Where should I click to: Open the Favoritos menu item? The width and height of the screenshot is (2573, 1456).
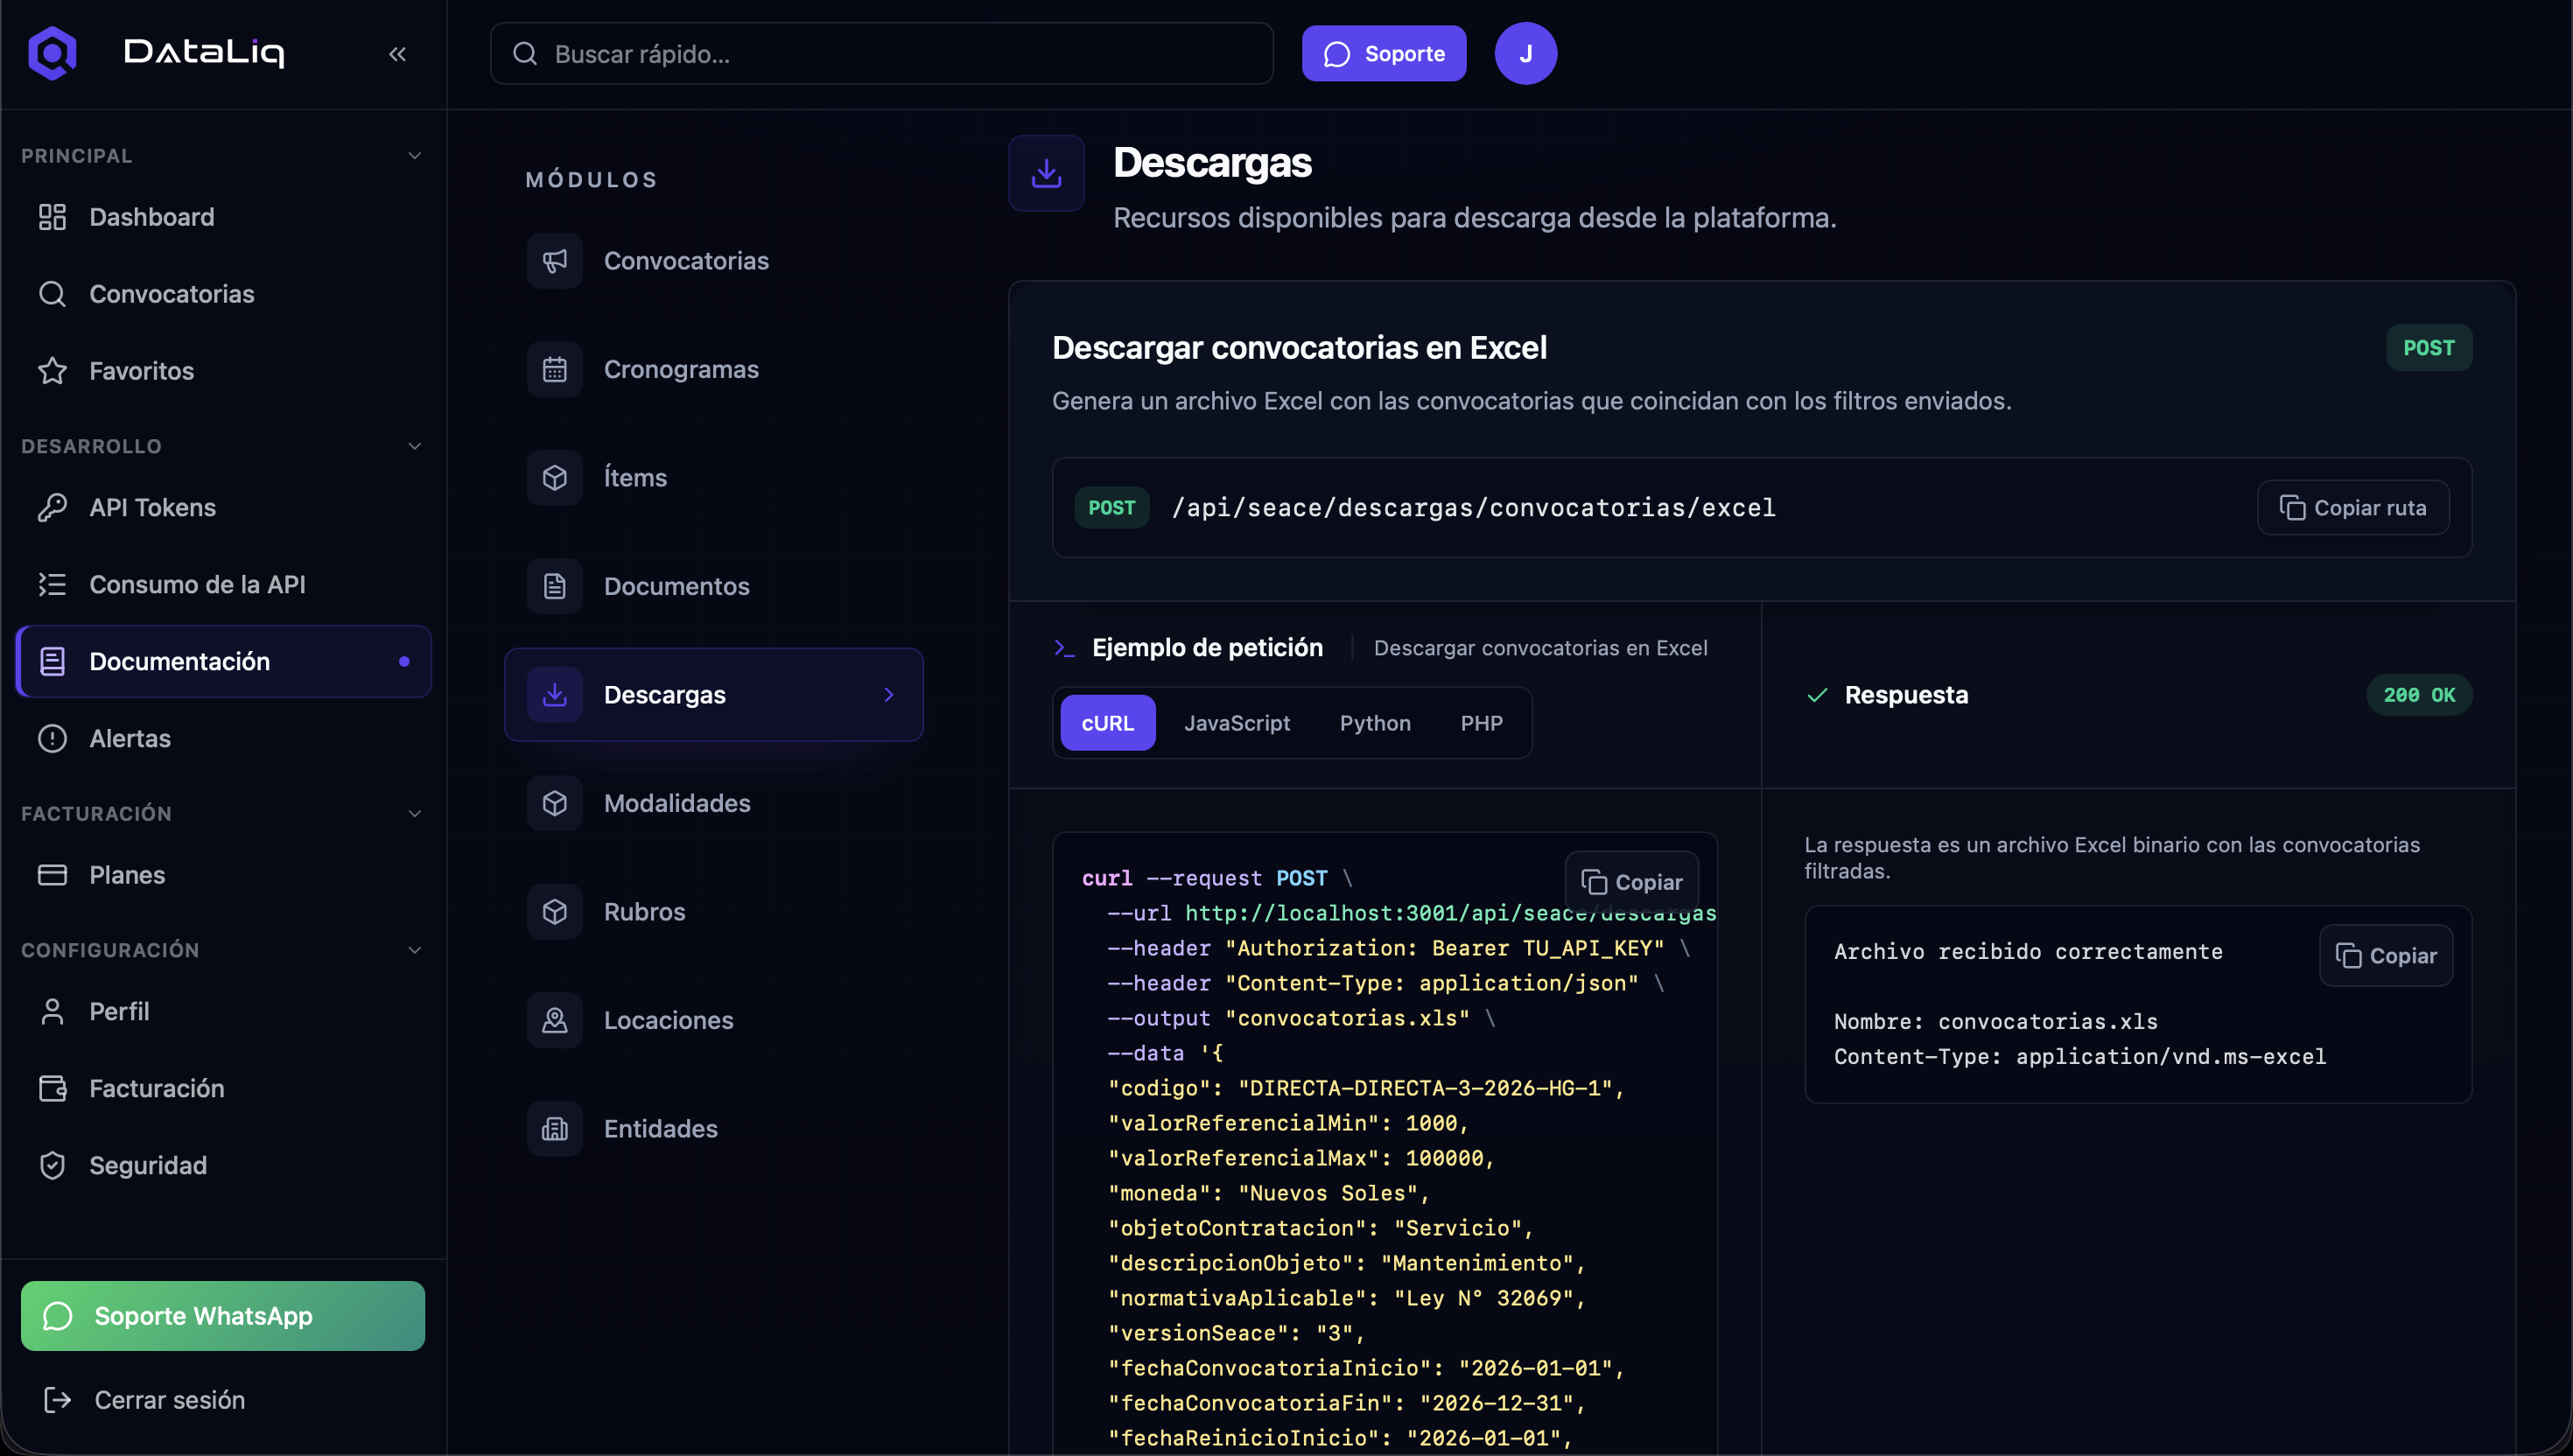pos(224,371)
